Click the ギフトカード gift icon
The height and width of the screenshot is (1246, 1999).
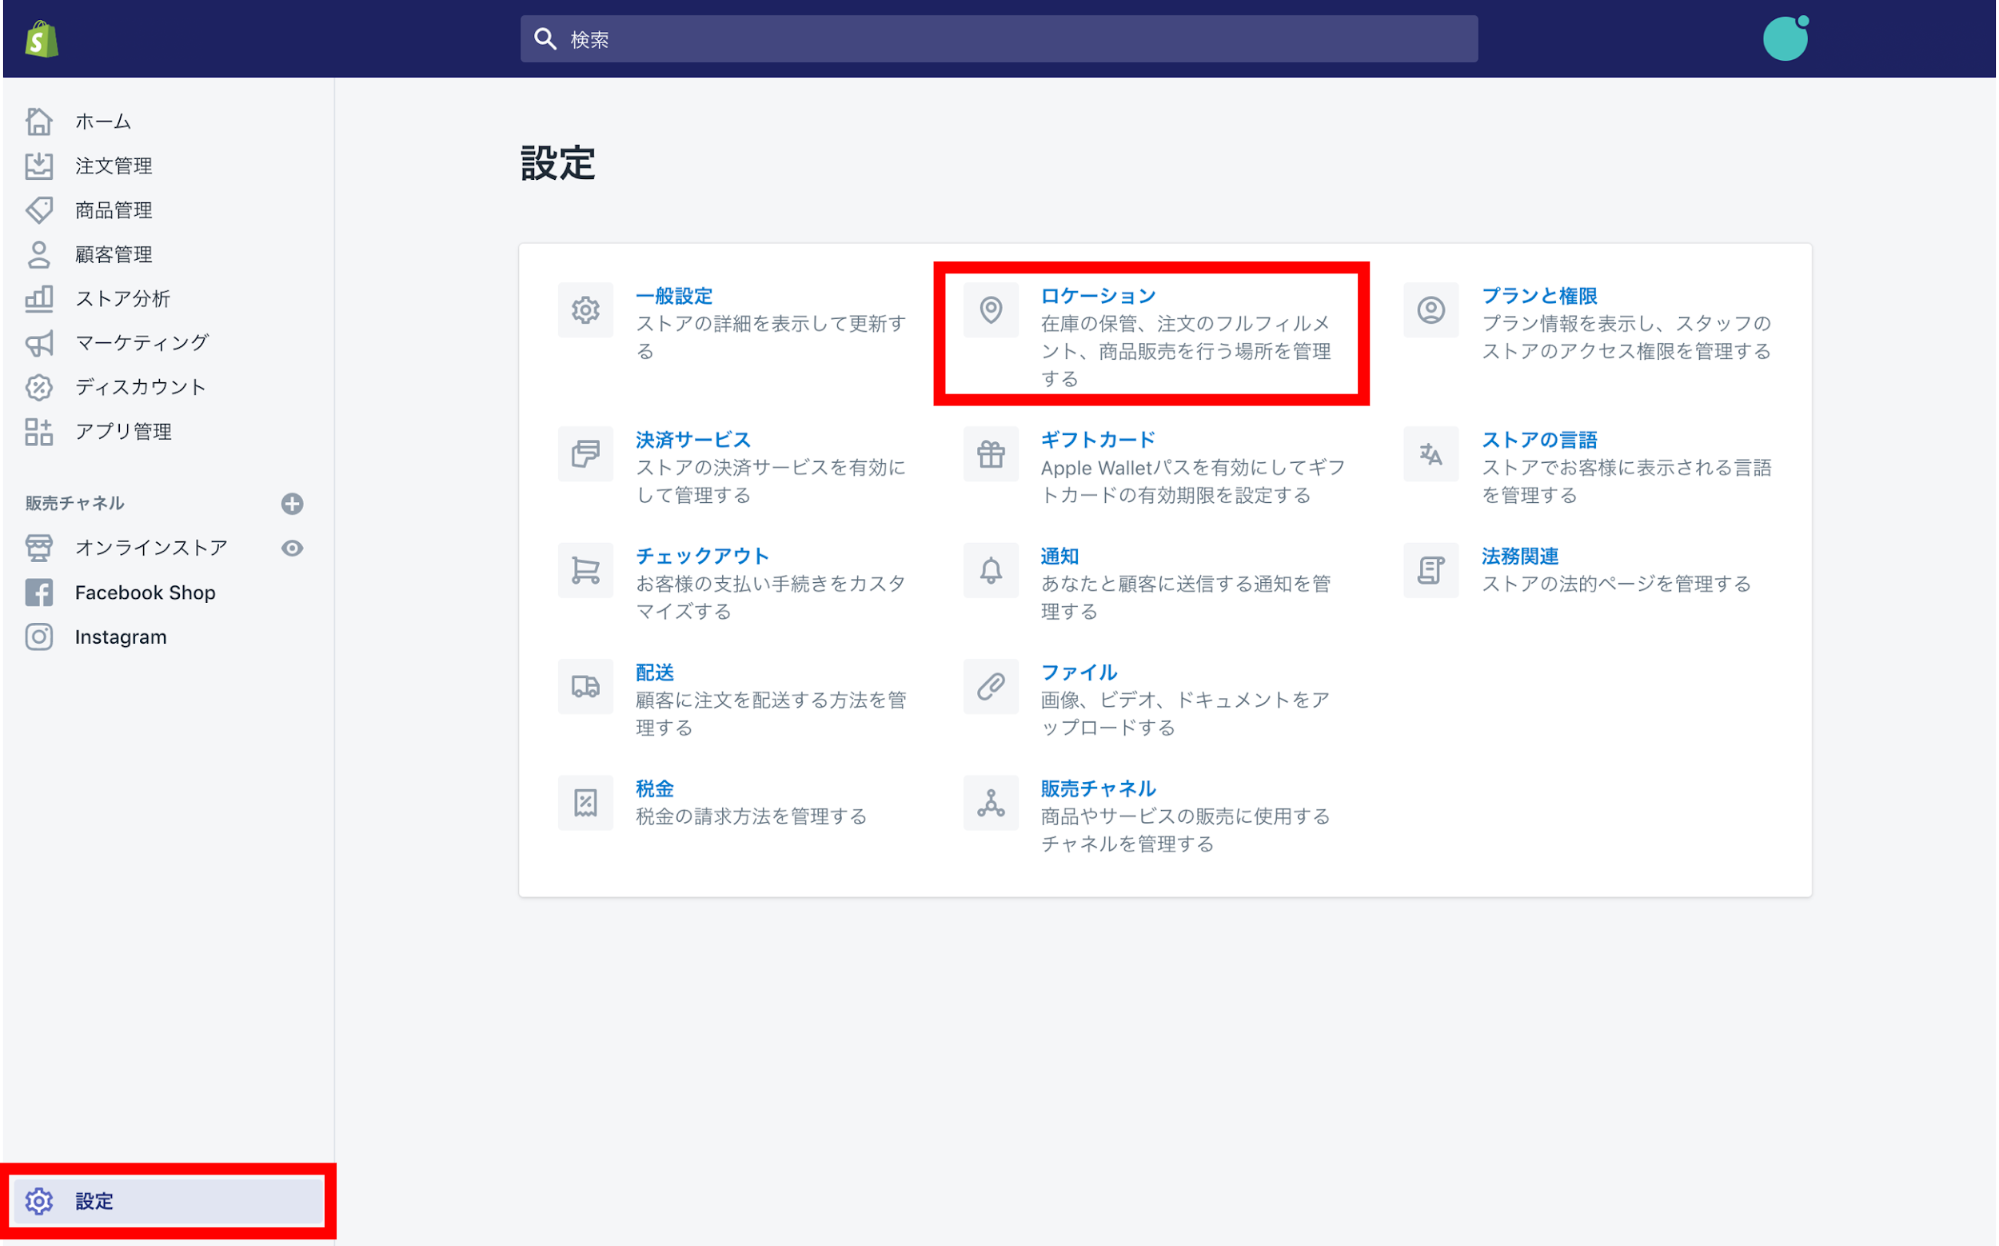coord(991,454)
